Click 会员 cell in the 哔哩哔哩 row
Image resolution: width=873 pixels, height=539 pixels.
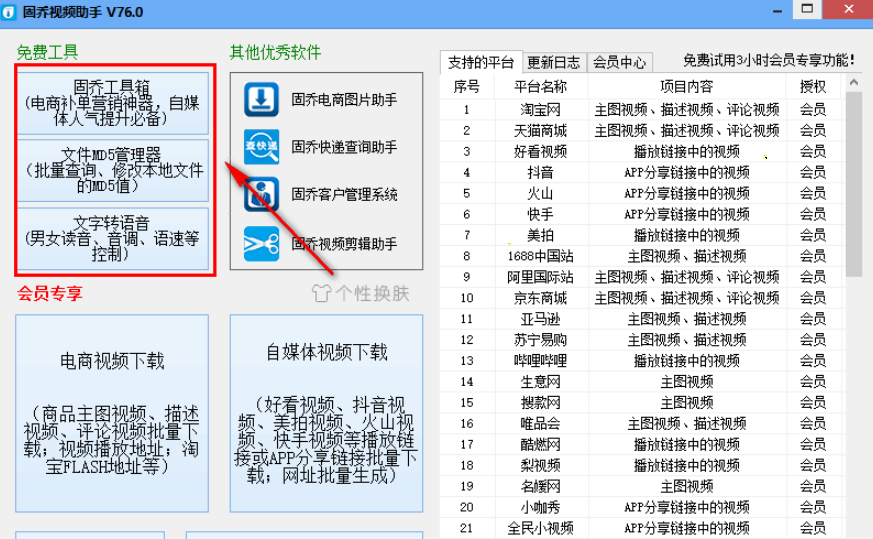click(x=813, y=361)
